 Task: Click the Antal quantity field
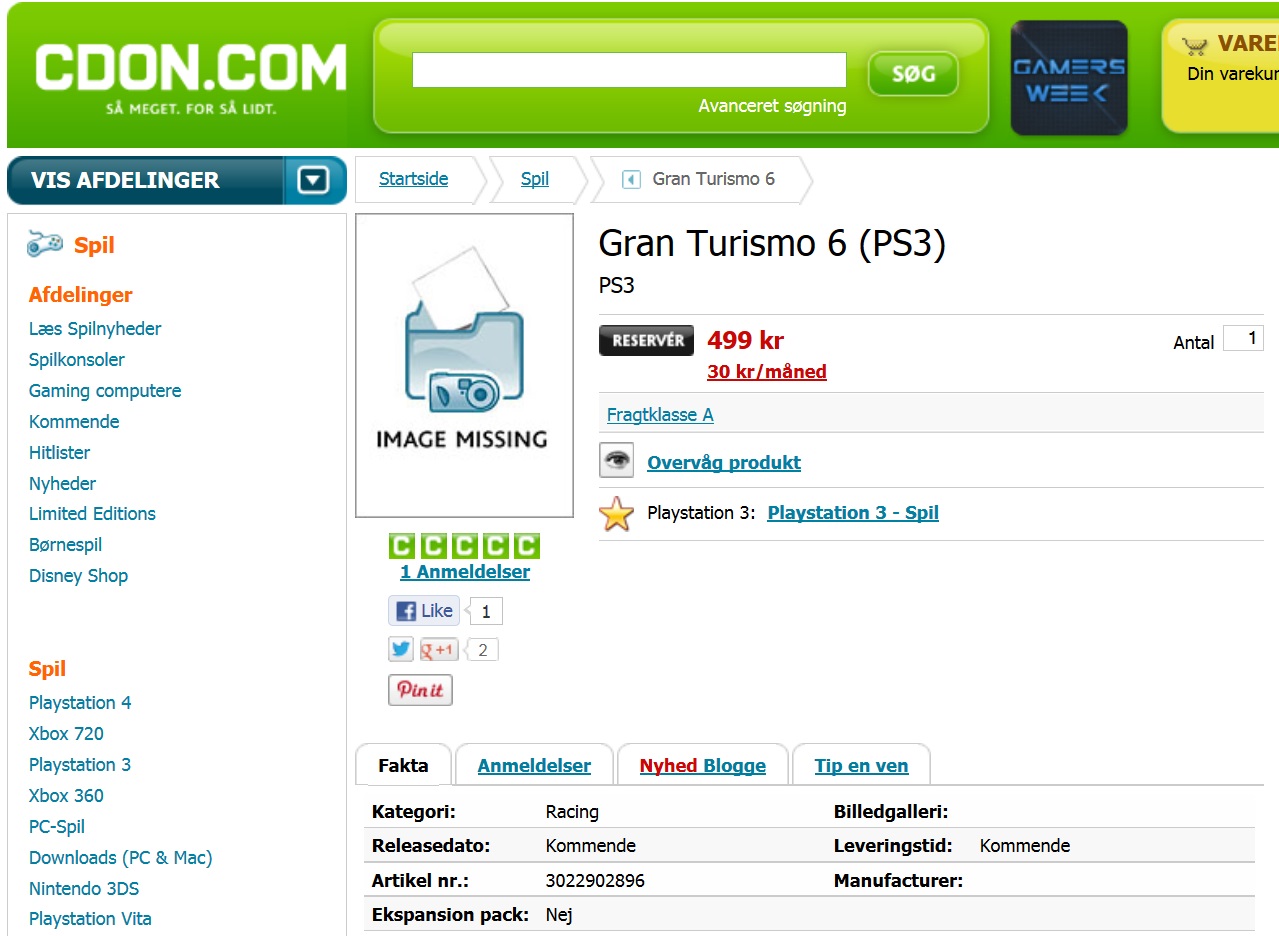coord(1243,338)
